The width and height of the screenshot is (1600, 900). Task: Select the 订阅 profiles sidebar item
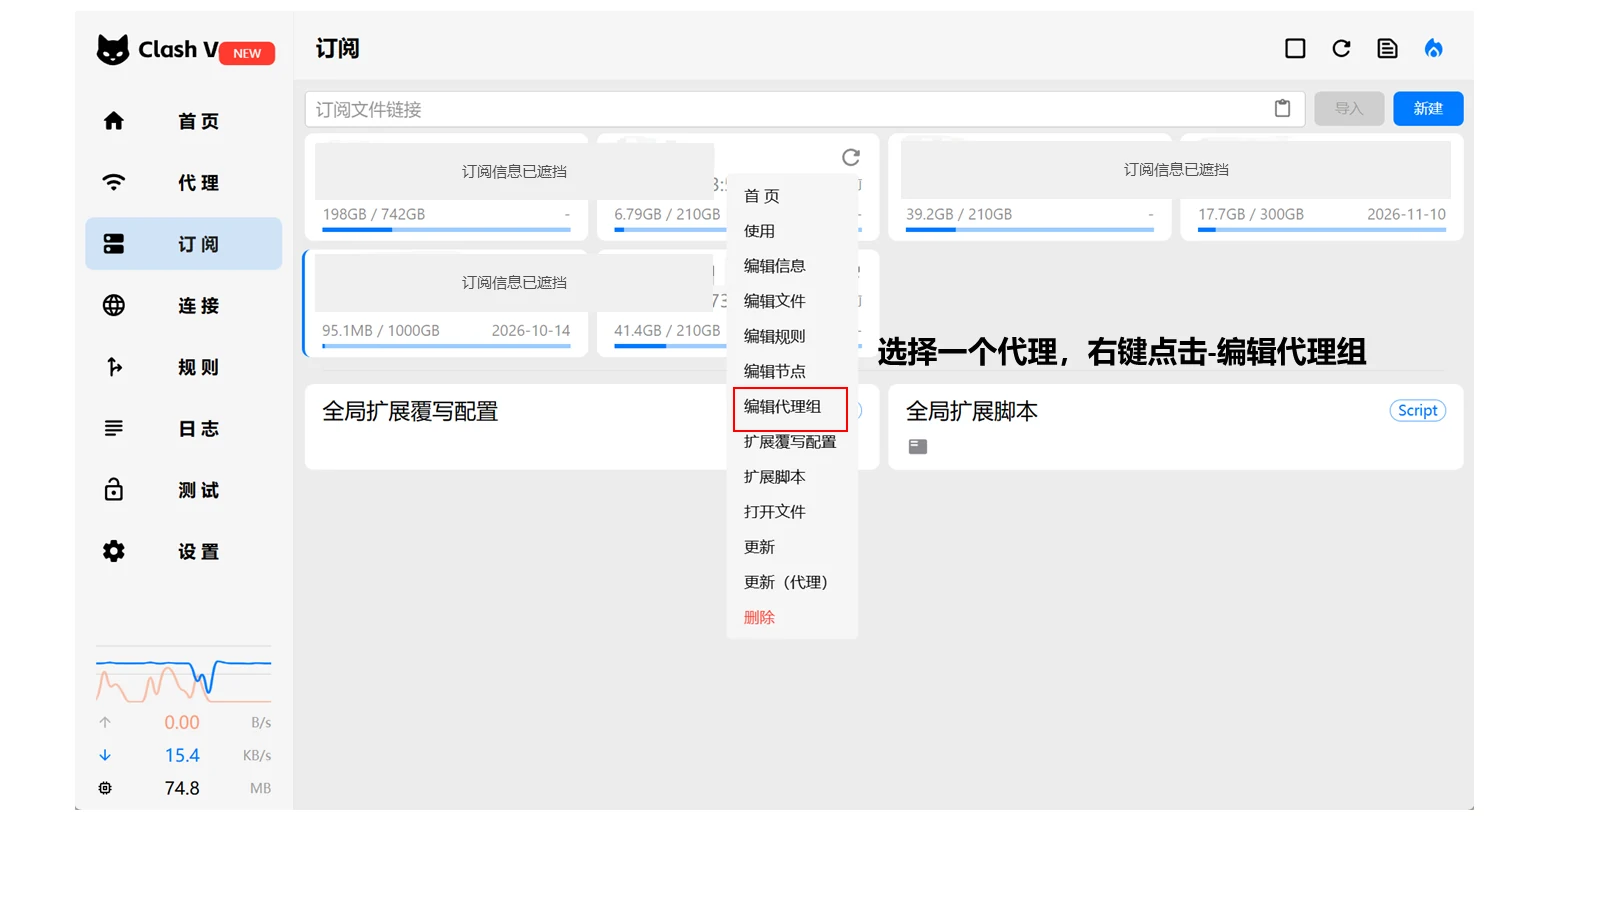[x=184, y=244]
